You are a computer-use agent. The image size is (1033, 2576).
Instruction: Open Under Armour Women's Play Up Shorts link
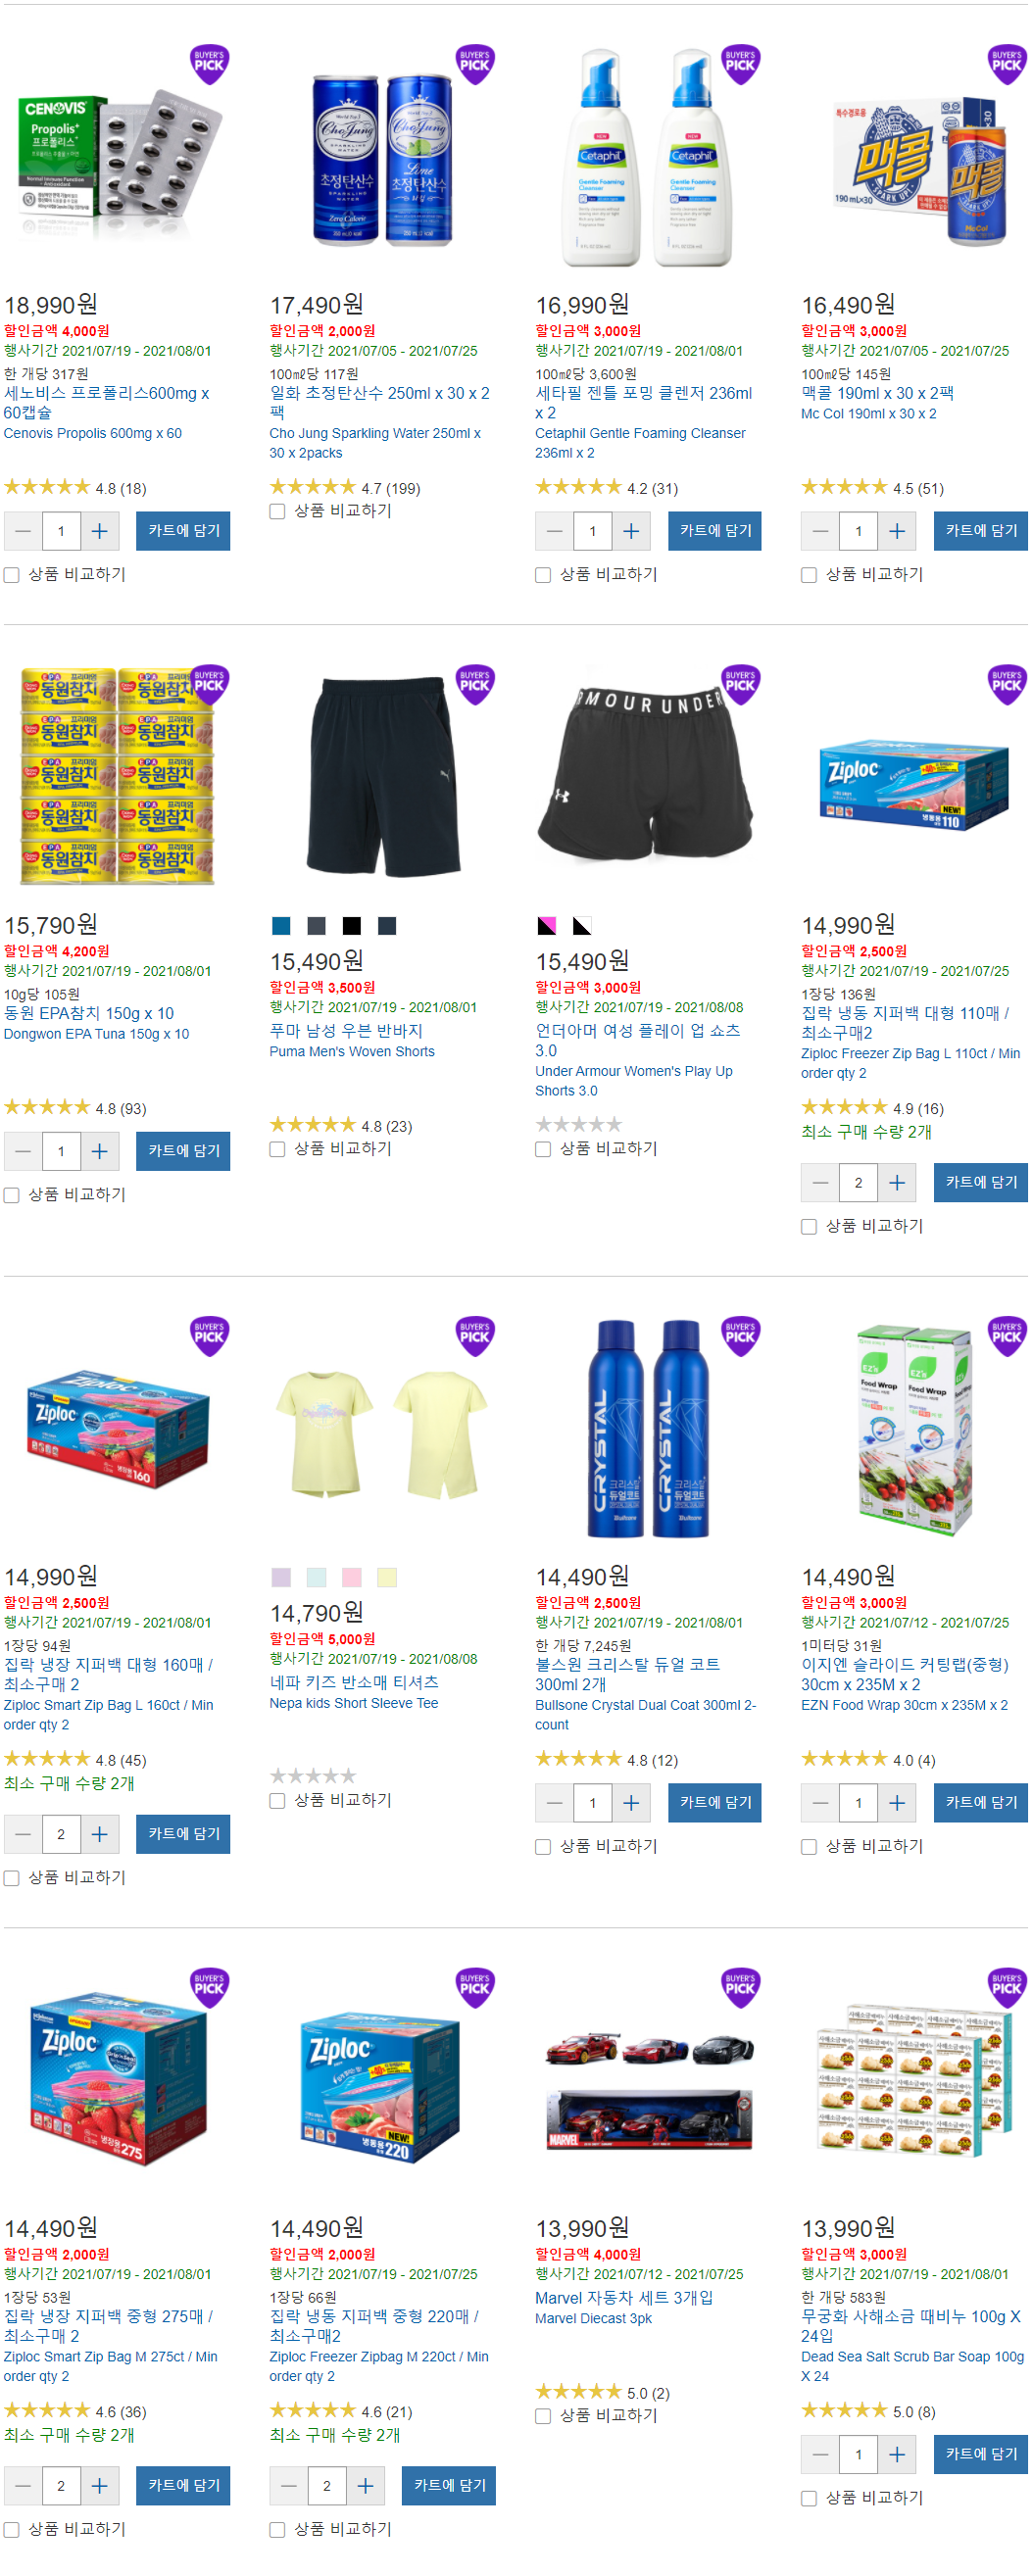[634, 1080]
